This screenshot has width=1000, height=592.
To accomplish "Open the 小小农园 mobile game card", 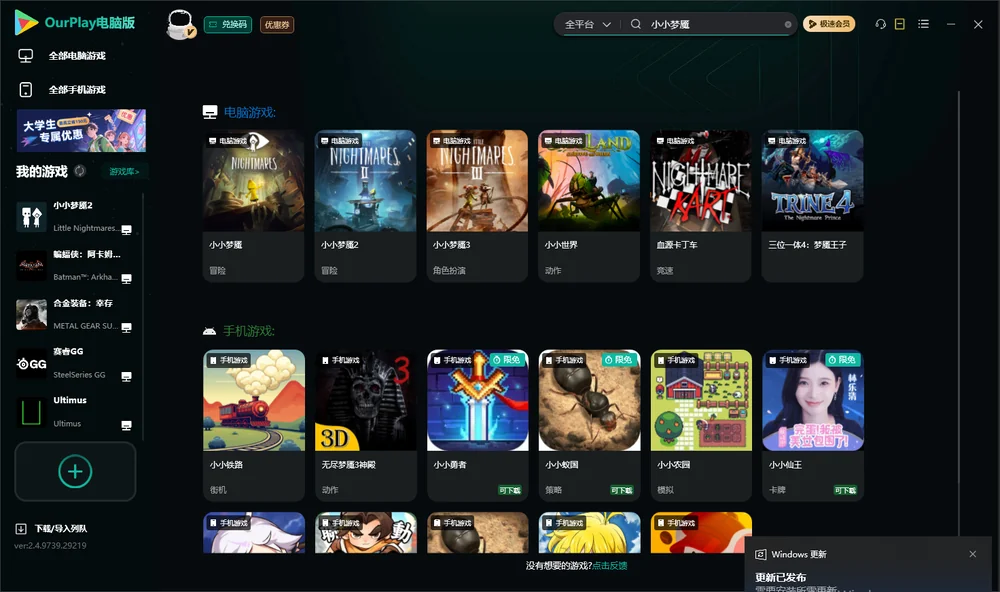I will (x=701, y=425).
